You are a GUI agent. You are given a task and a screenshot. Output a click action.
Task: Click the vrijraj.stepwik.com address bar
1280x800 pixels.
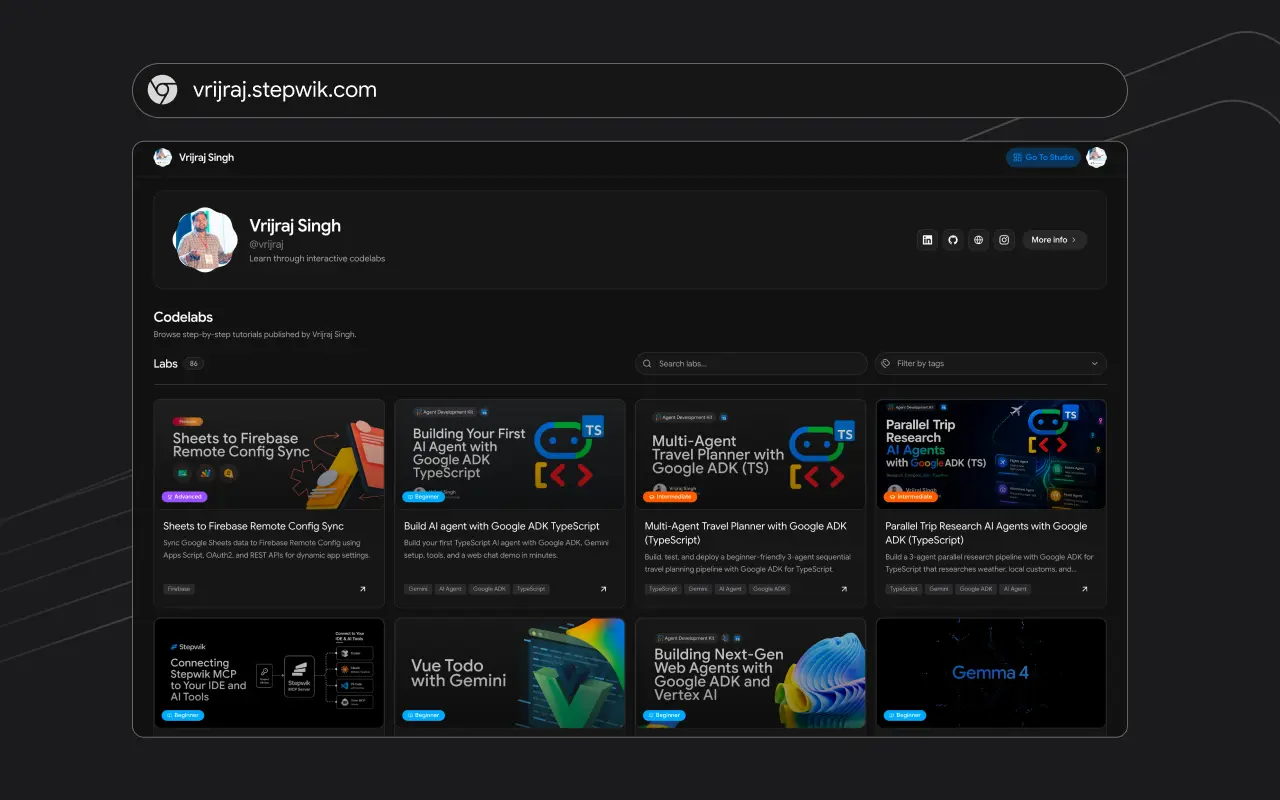[x=630, y=90]
